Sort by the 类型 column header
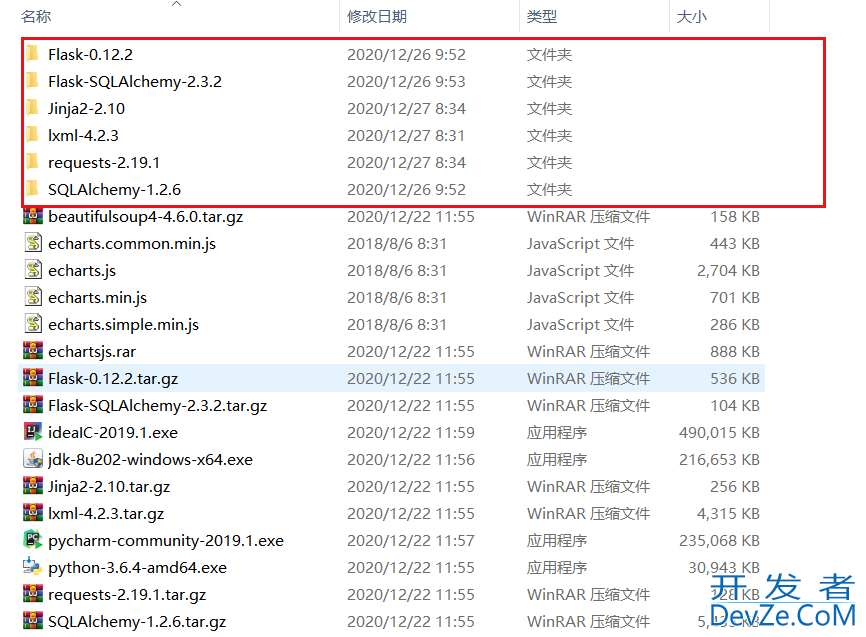This screenshot has height=637, width=866. point(542,17)
